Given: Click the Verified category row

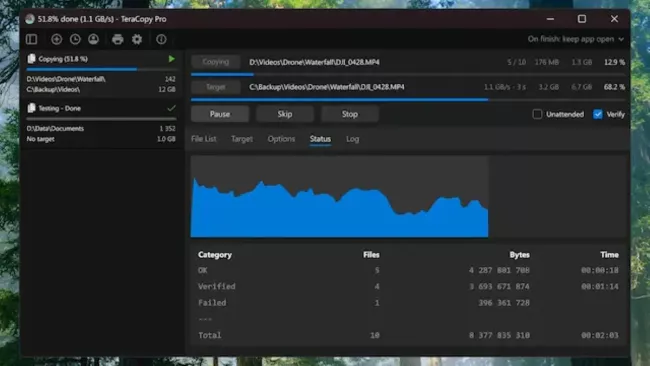Looking at the screenshot, I should click(408, 286).
